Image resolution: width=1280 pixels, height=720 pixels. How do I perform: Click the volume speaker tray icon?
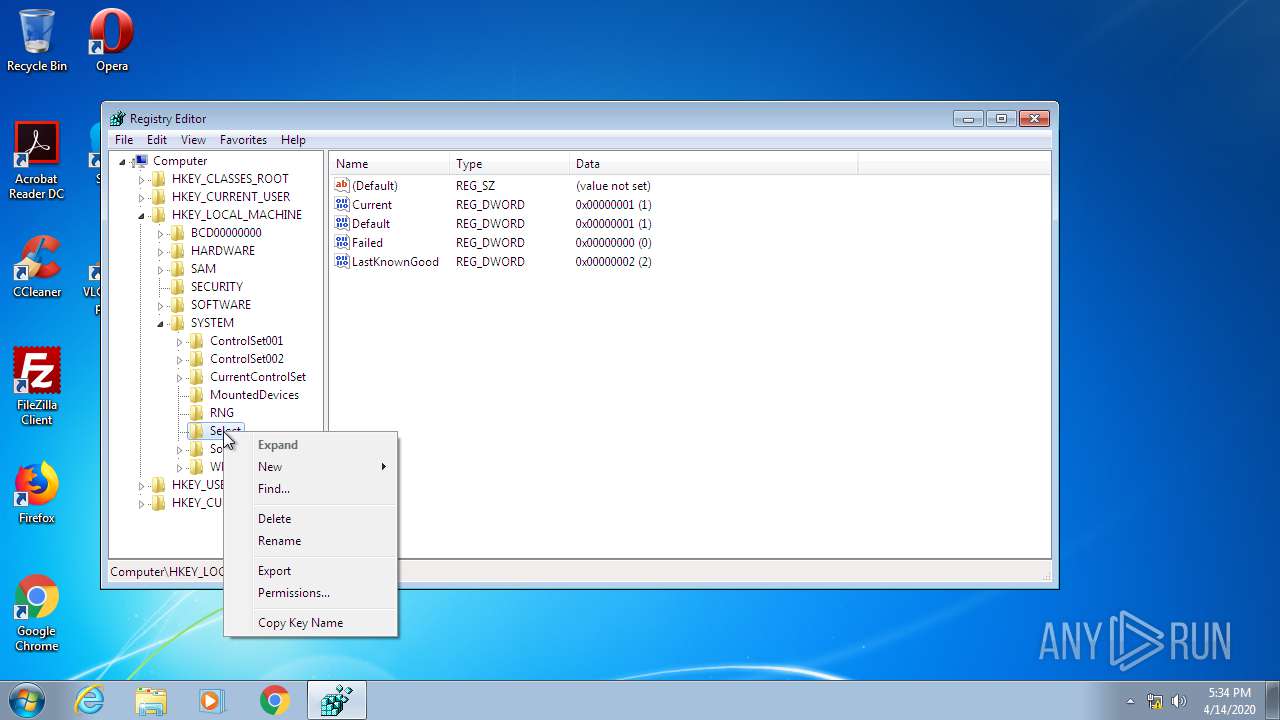(1179, 701)
